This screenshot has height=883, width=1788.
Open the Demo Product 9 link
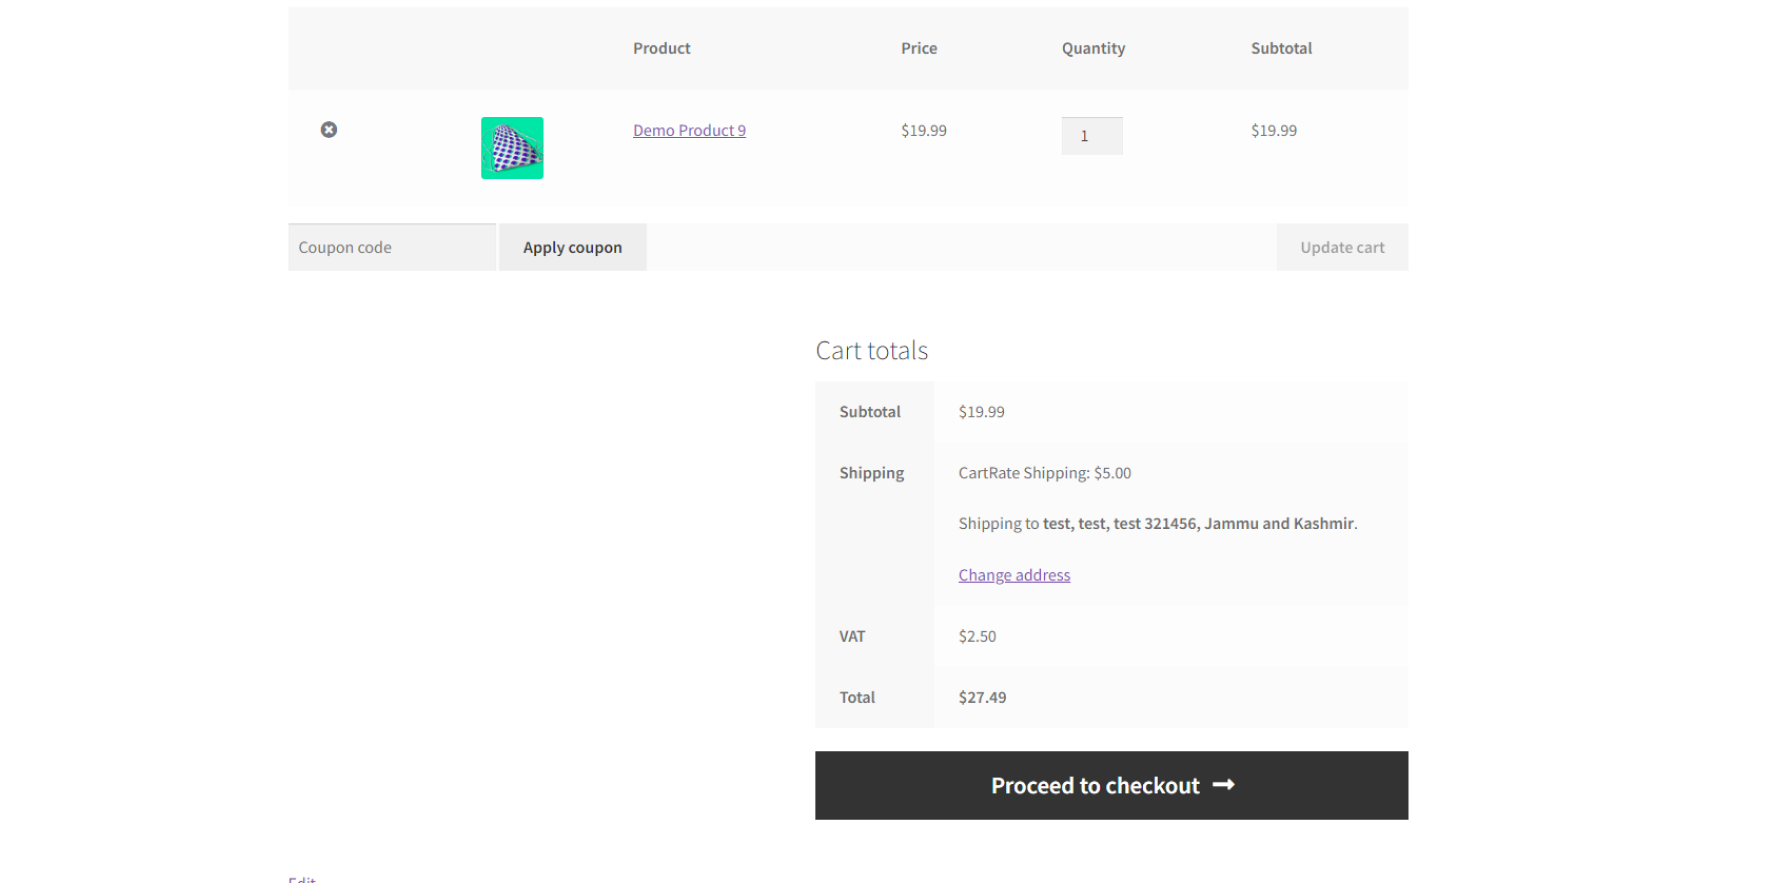(689, 131)
